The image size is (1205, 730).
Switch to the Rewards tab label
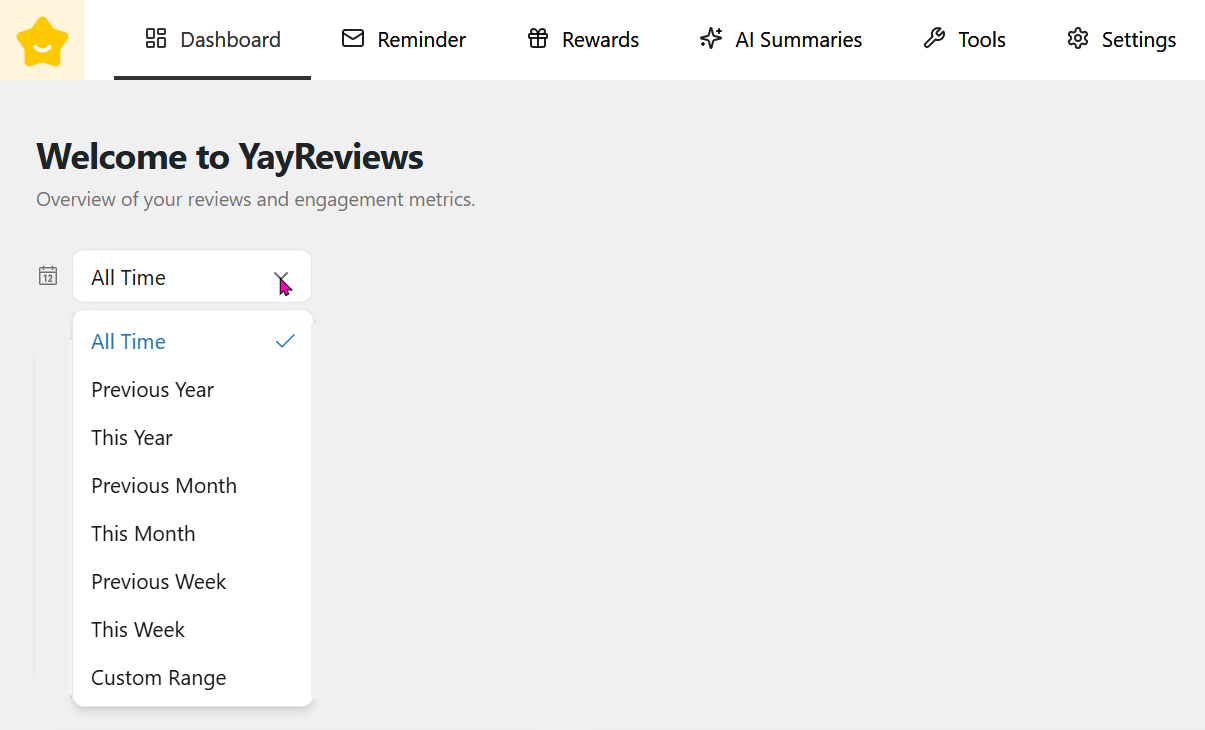pos(600,40)
